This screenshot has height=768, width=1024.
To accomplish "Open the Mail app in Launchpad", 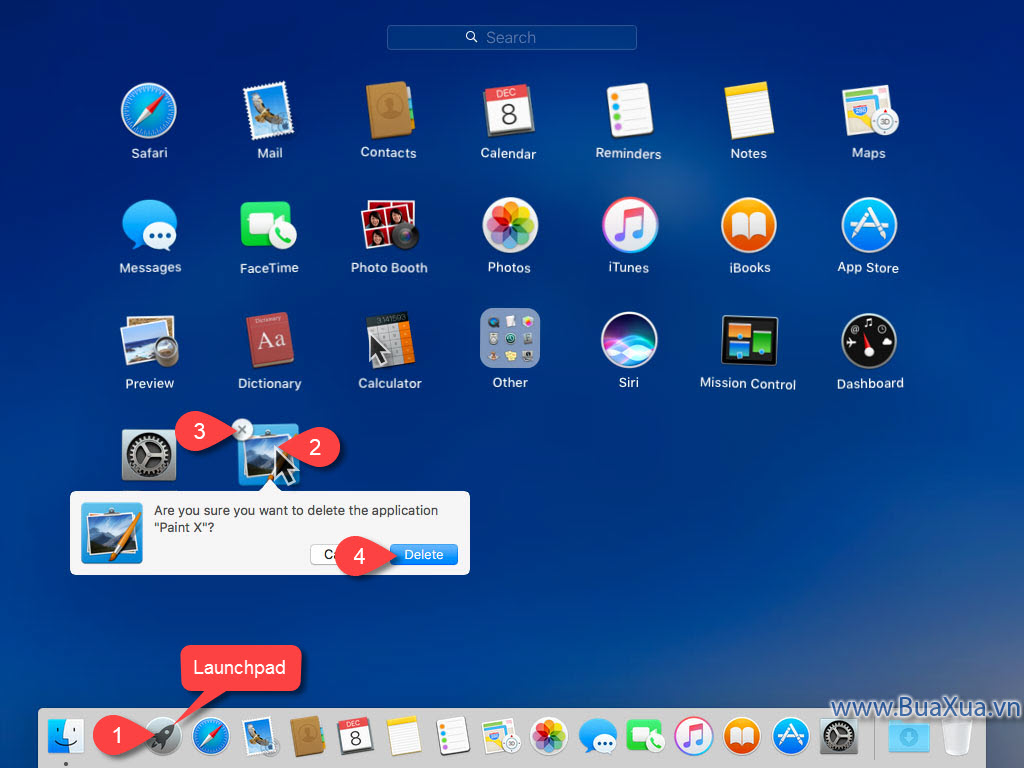I will tap(268, 111).
